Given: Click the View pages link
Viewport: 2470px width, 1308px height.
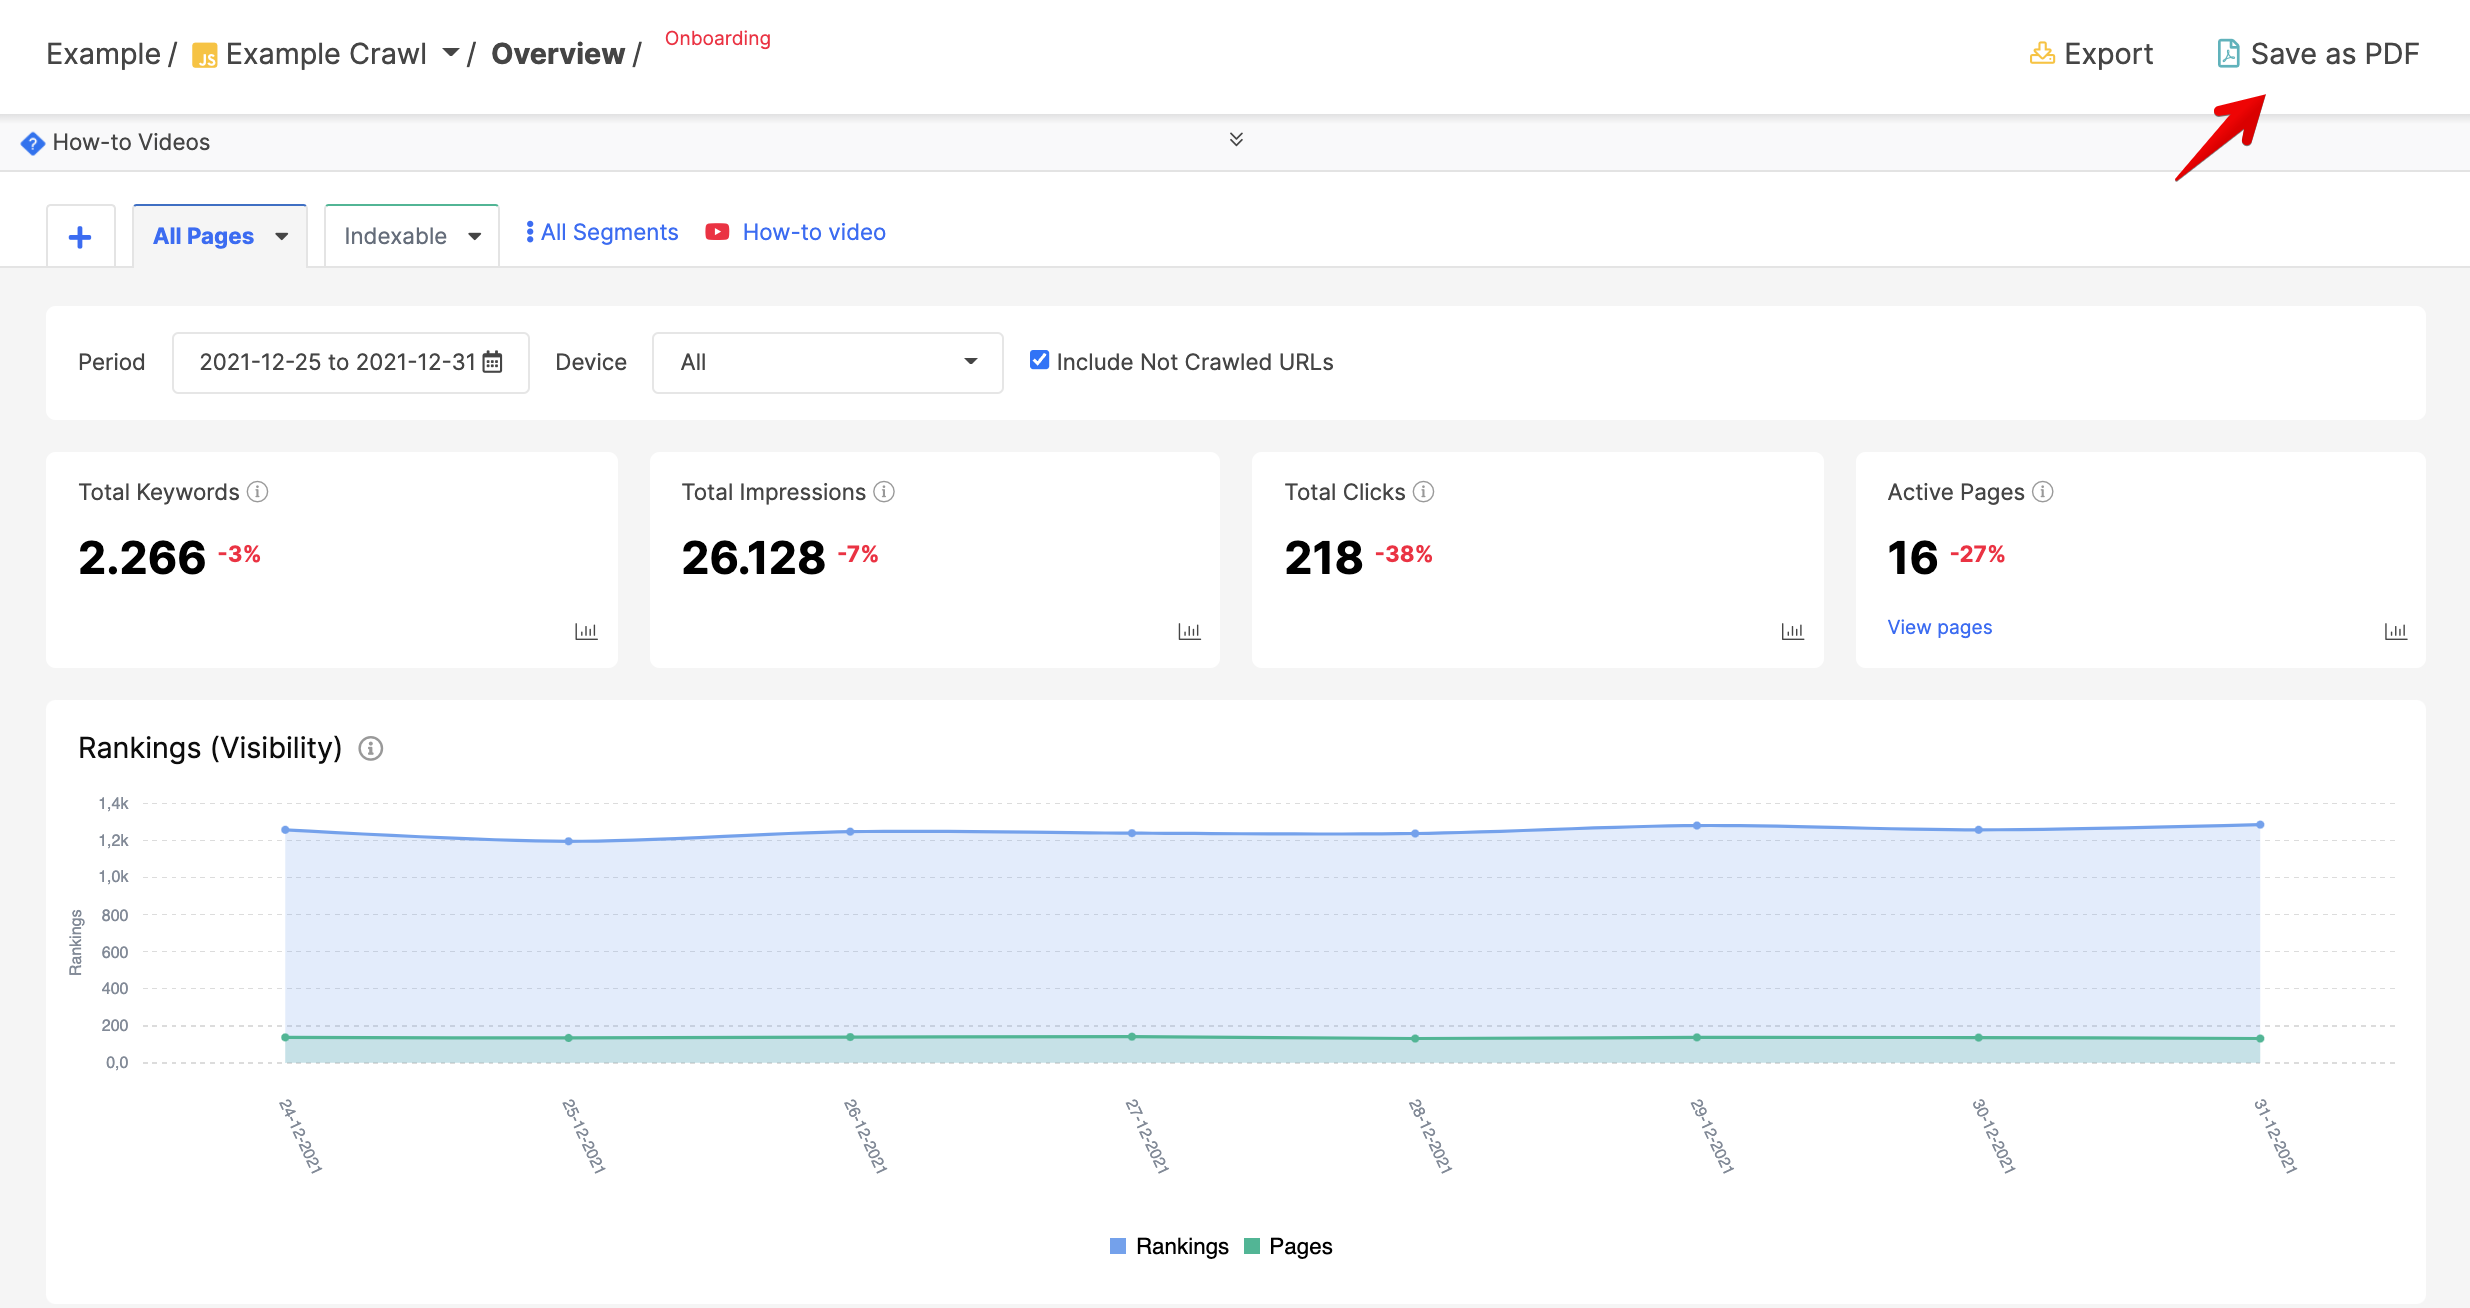Looking at the screenshot, I should point(1939,627).
